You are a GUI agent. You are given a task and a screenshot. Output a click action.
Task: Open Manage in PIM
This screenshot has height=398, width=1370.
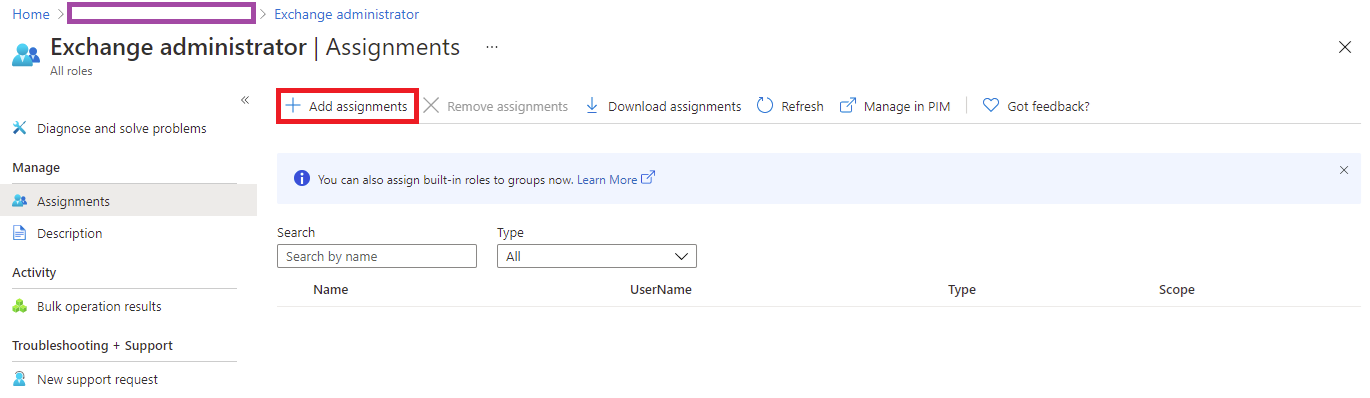point(895,106)
